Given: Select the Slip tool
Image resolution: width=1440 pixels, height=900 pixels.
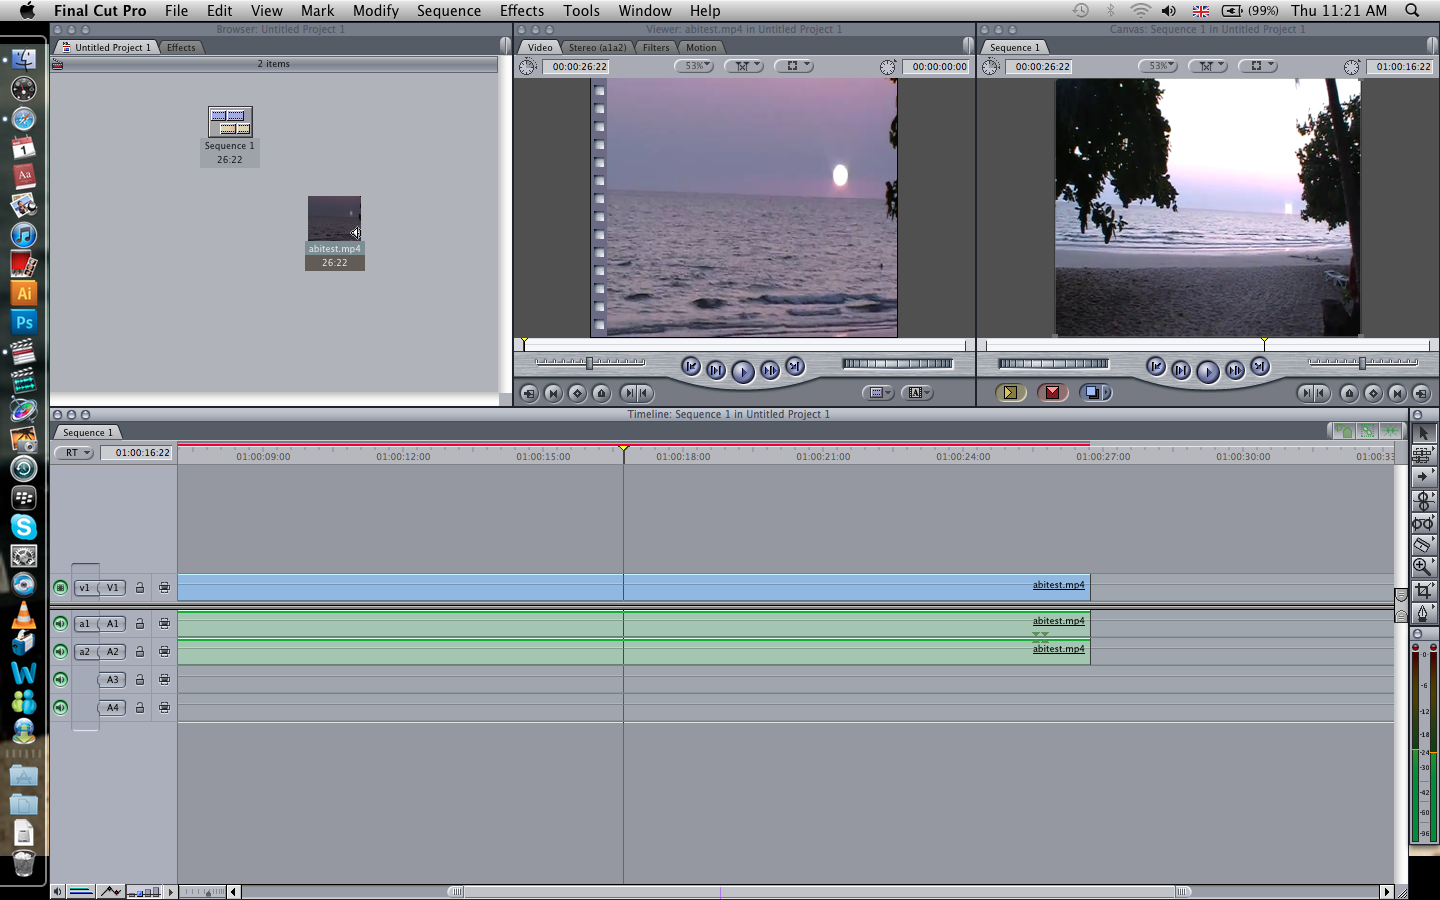Looking at the screenshot, I should pos(1423,523).
